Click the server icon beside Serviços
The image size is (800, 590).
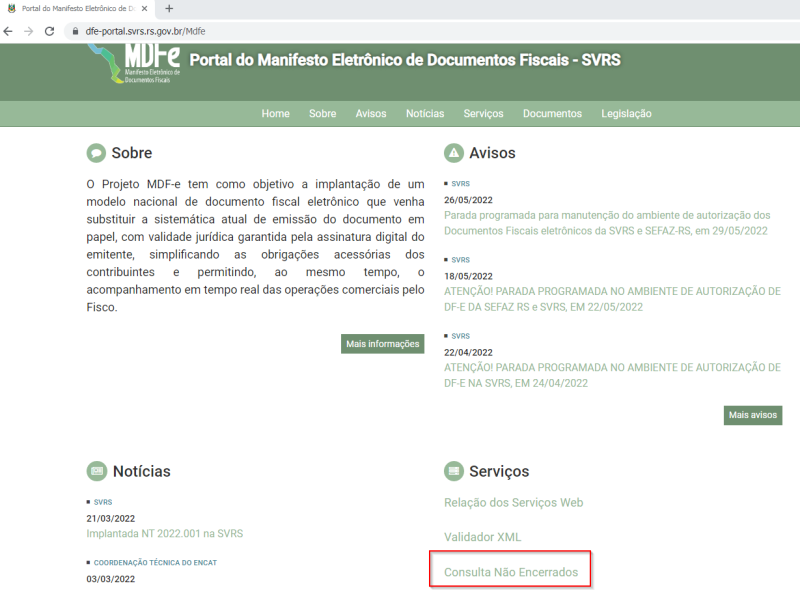point(456,471)
